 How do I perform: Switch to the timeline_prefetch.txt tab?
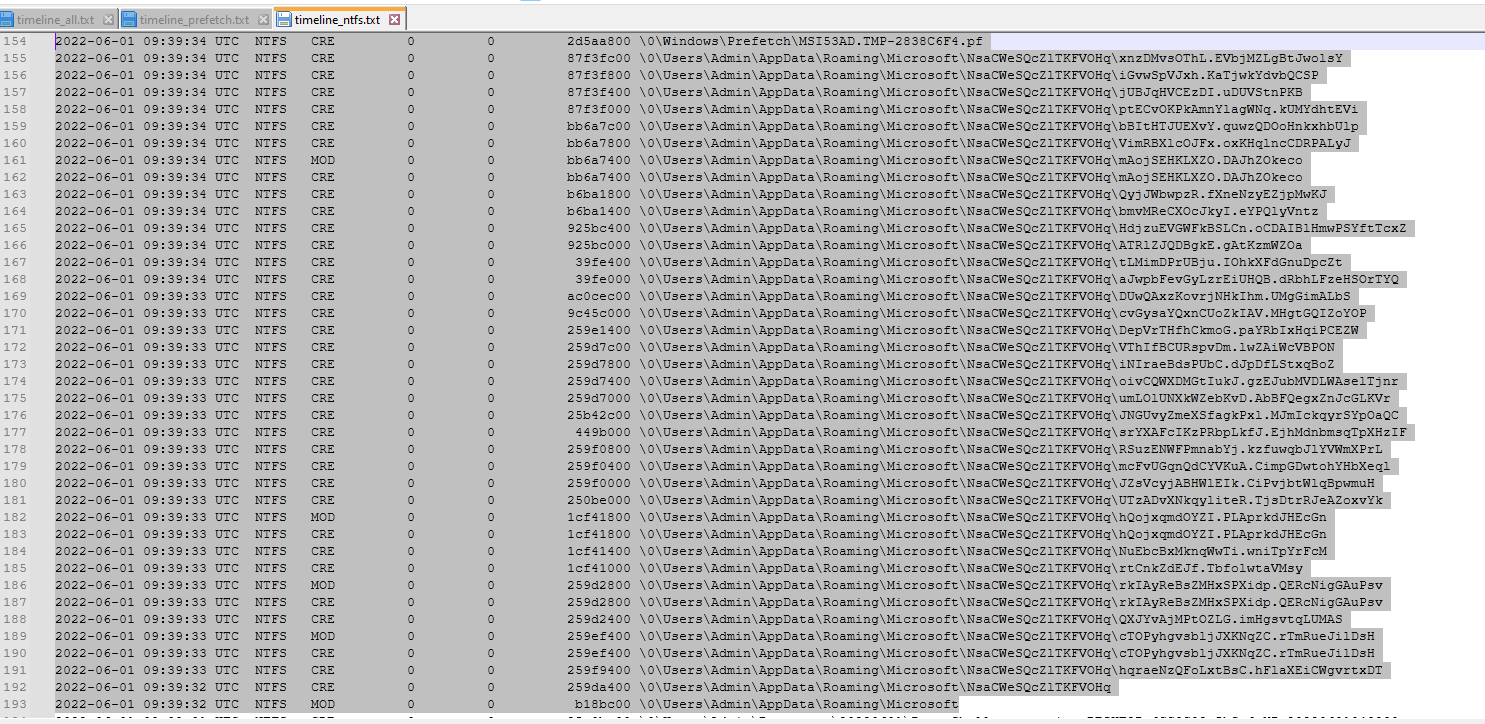tap(194, 20)
